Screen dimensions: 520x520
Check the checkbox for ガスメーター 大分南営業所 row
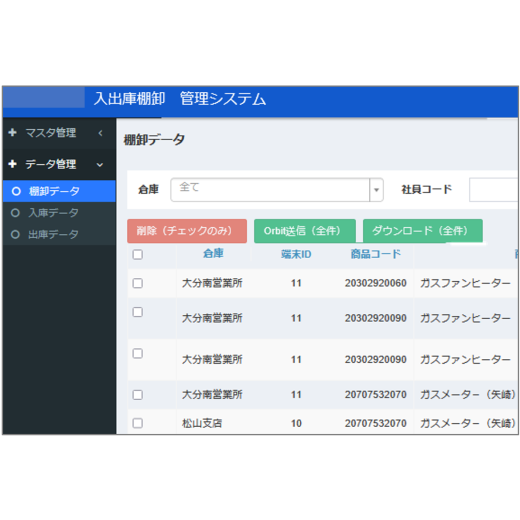pos(138,395)
